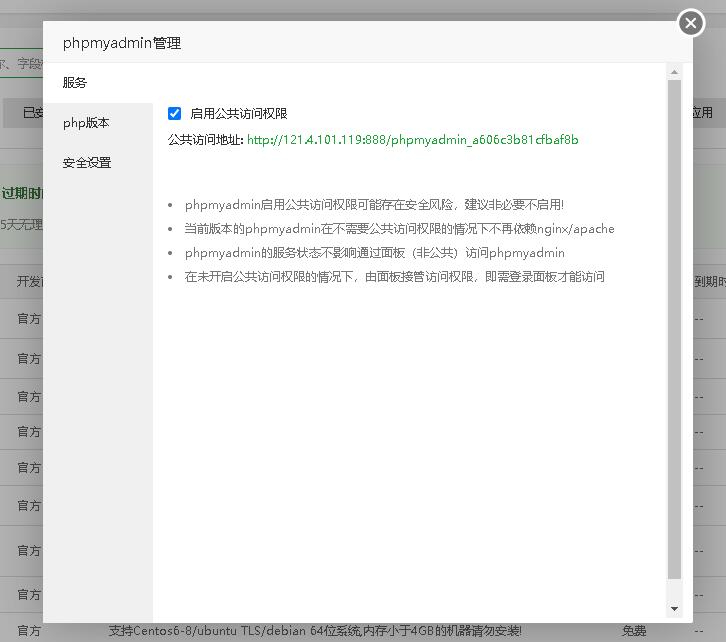This screenshot has height=642, width=726.
Task: Click the dialog vertical scrollbar thumb
Action: click(x=674, y=329)
